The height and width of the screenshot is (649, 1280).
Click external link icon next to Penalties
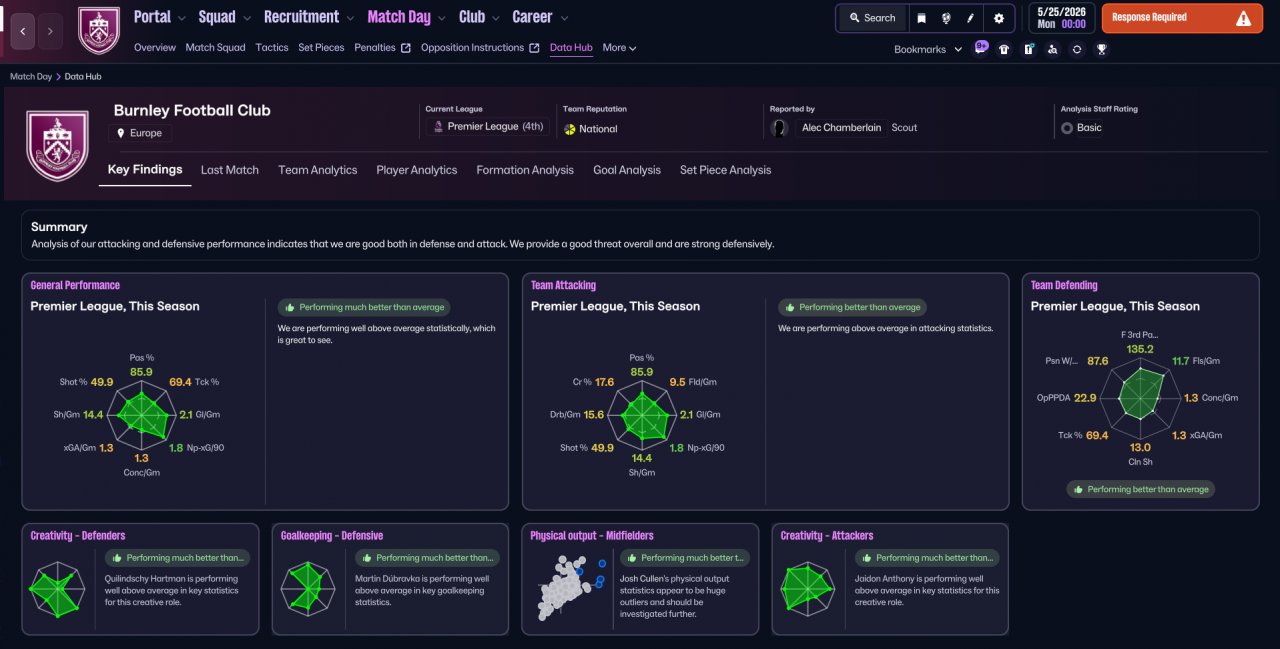tap(405, 48)
